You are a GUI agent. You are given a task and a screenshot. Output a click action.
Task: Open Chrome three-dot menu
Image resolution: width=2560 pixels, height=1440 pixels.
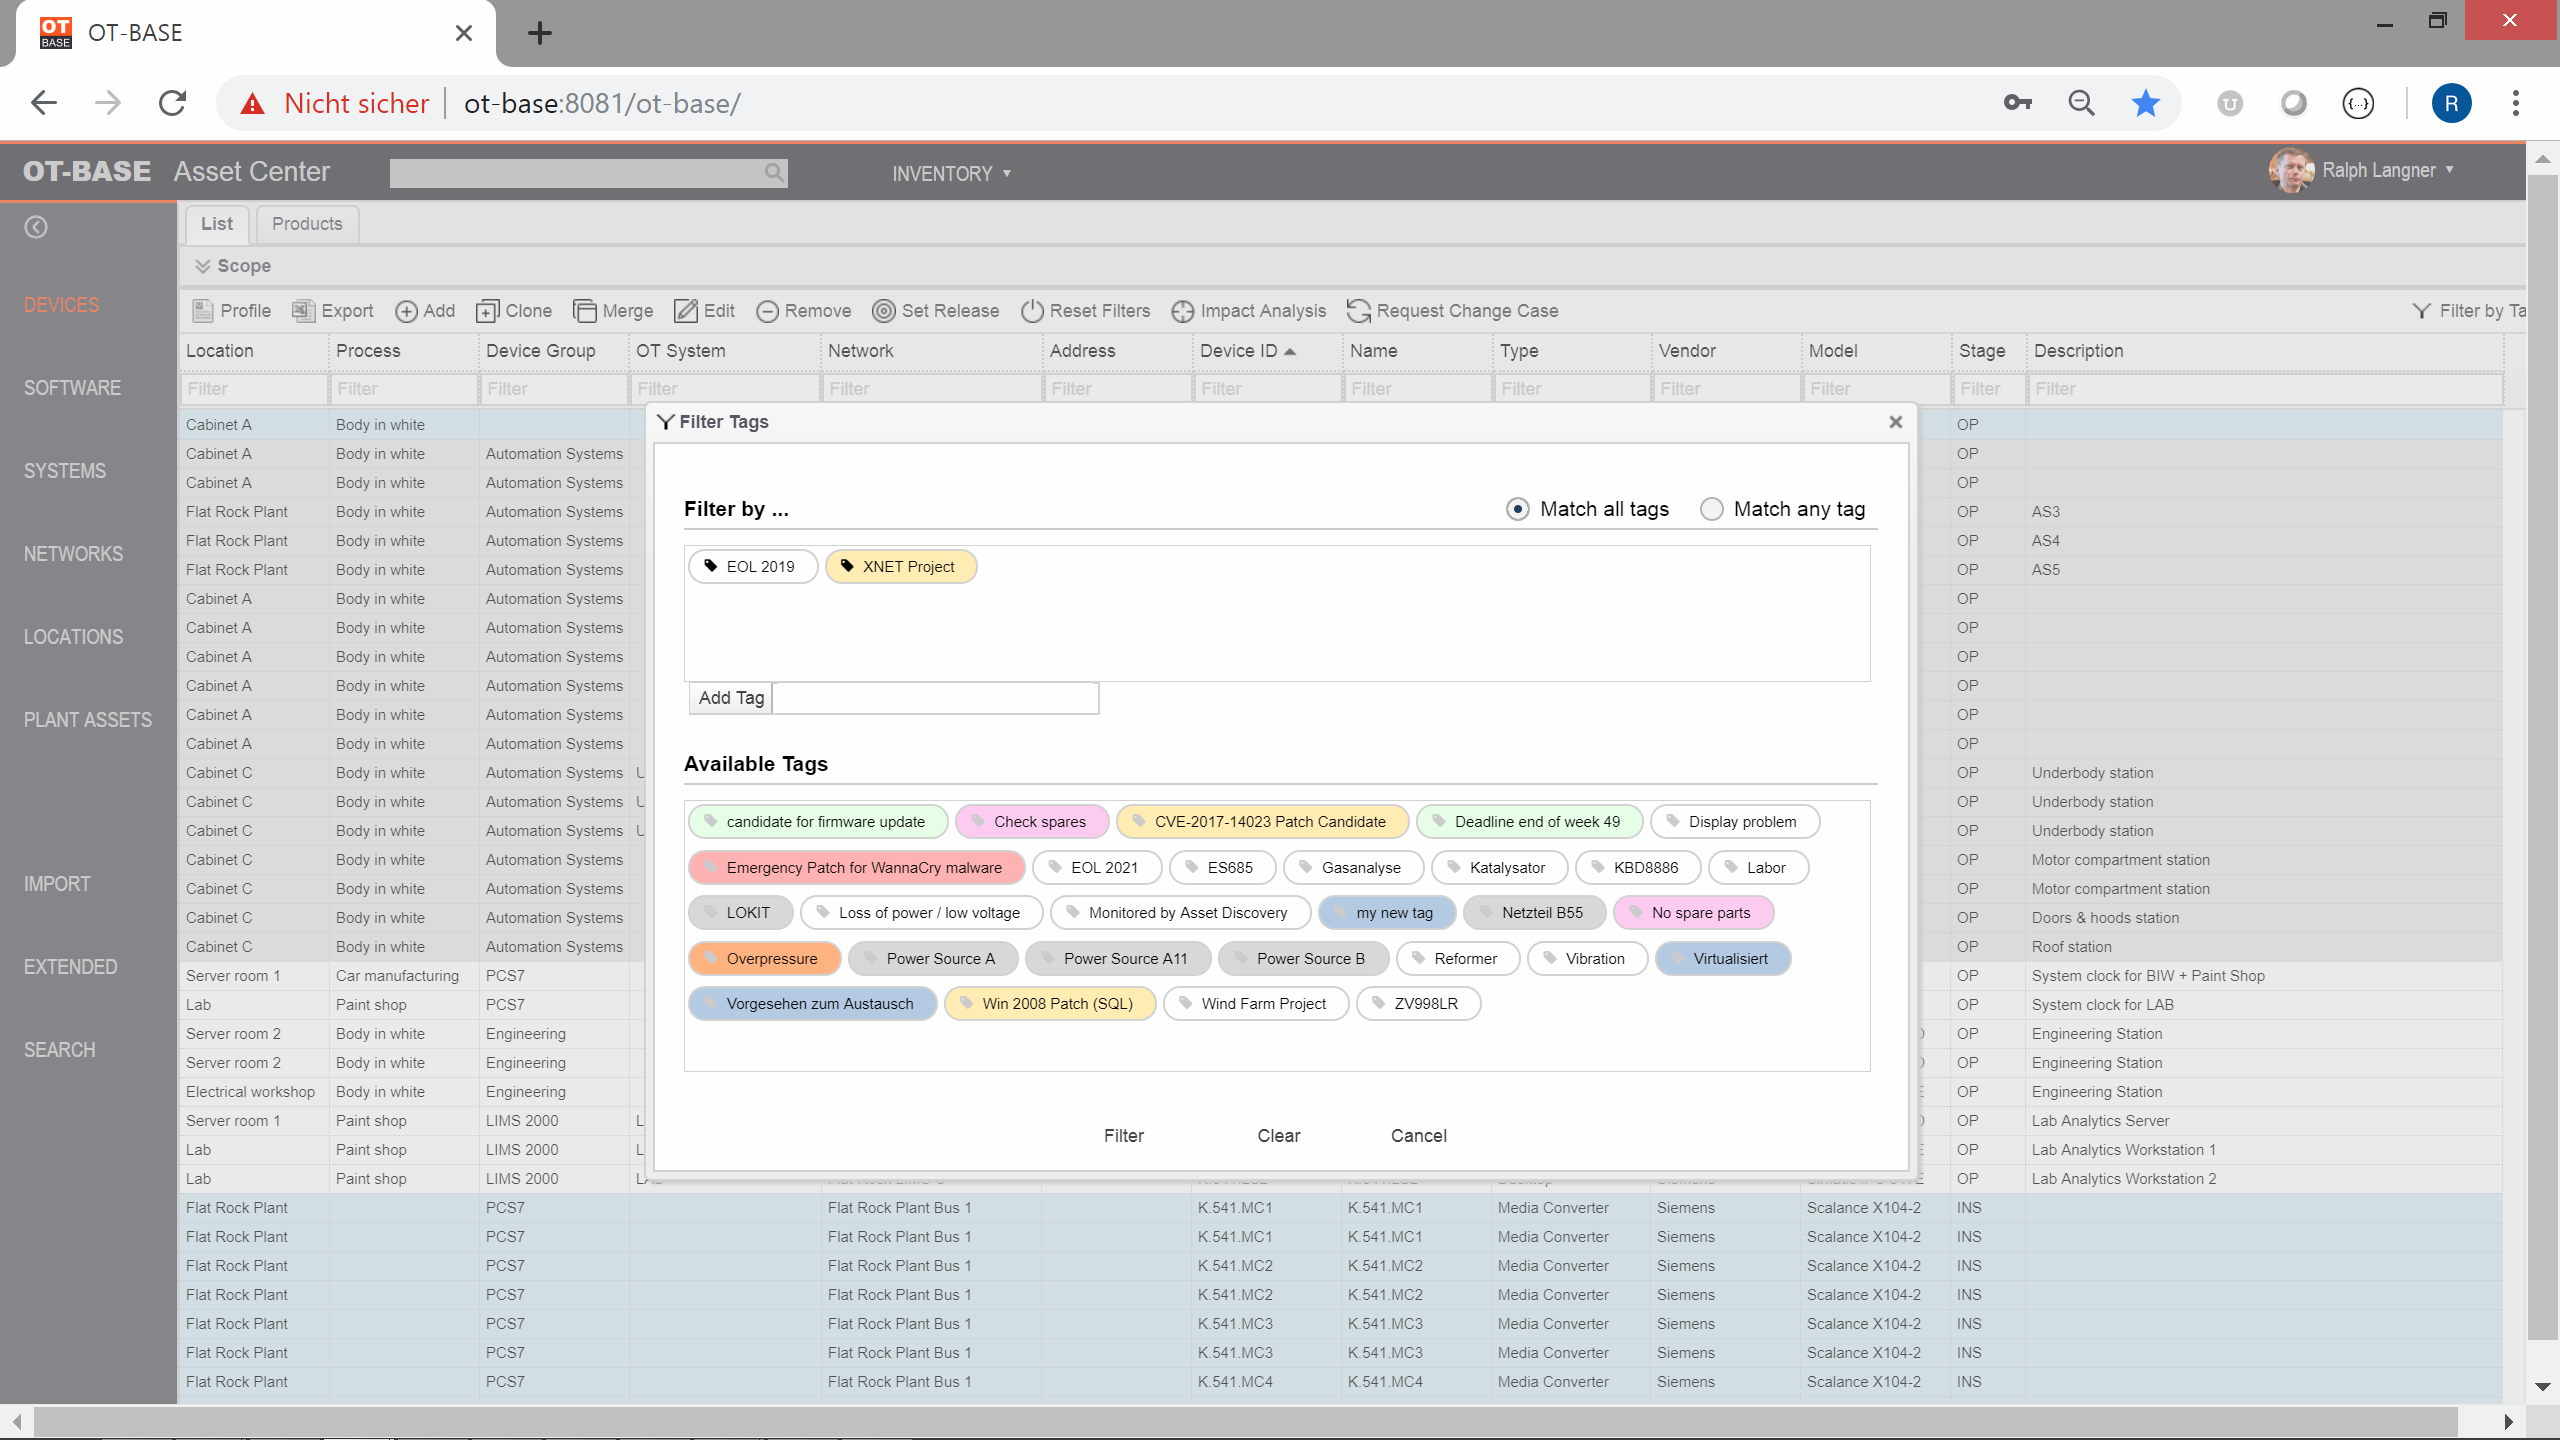click(x=2516, y=103)
